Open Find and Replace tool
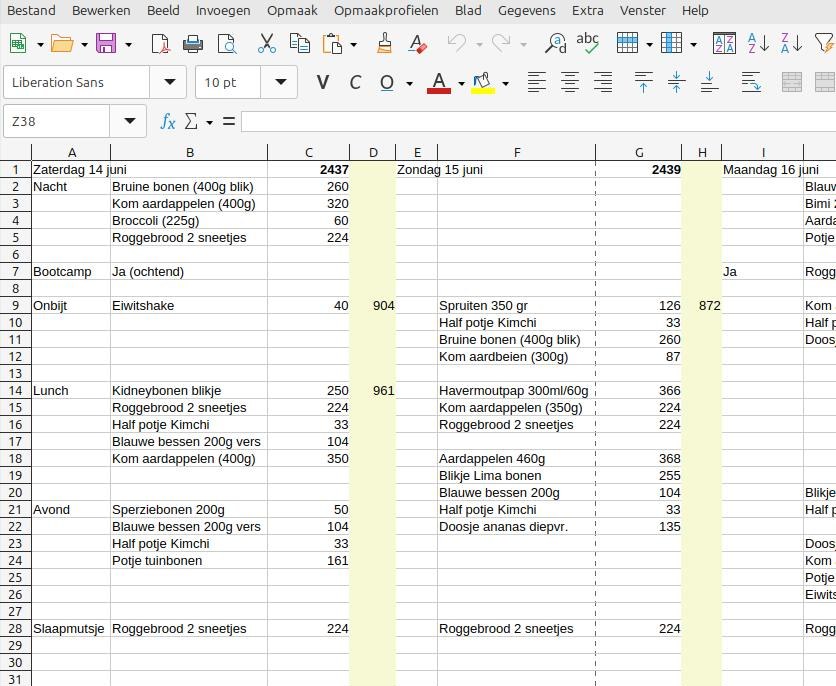 coord(555,44)
